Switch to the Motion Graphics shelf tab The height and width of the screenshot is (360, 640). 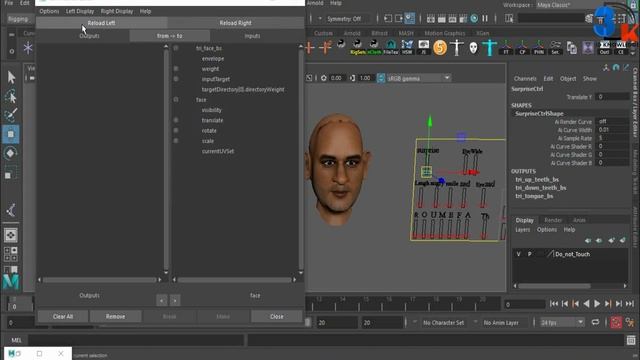point(444,33)
